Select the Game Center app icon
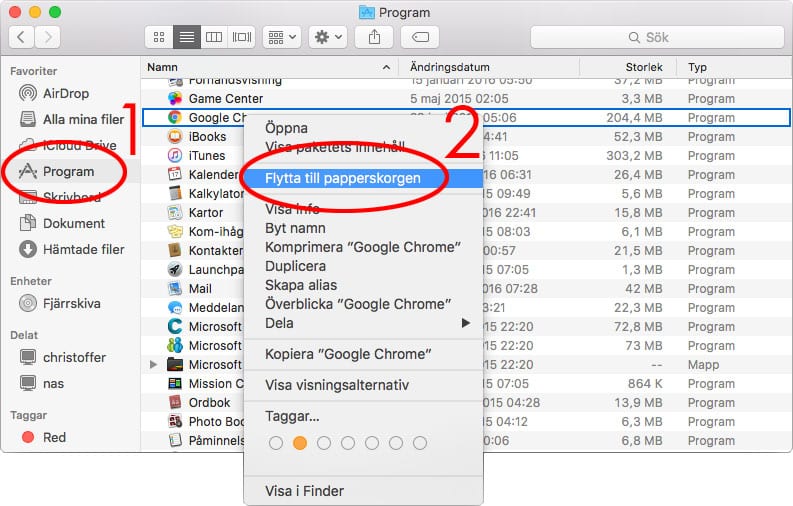 [175, 99]
